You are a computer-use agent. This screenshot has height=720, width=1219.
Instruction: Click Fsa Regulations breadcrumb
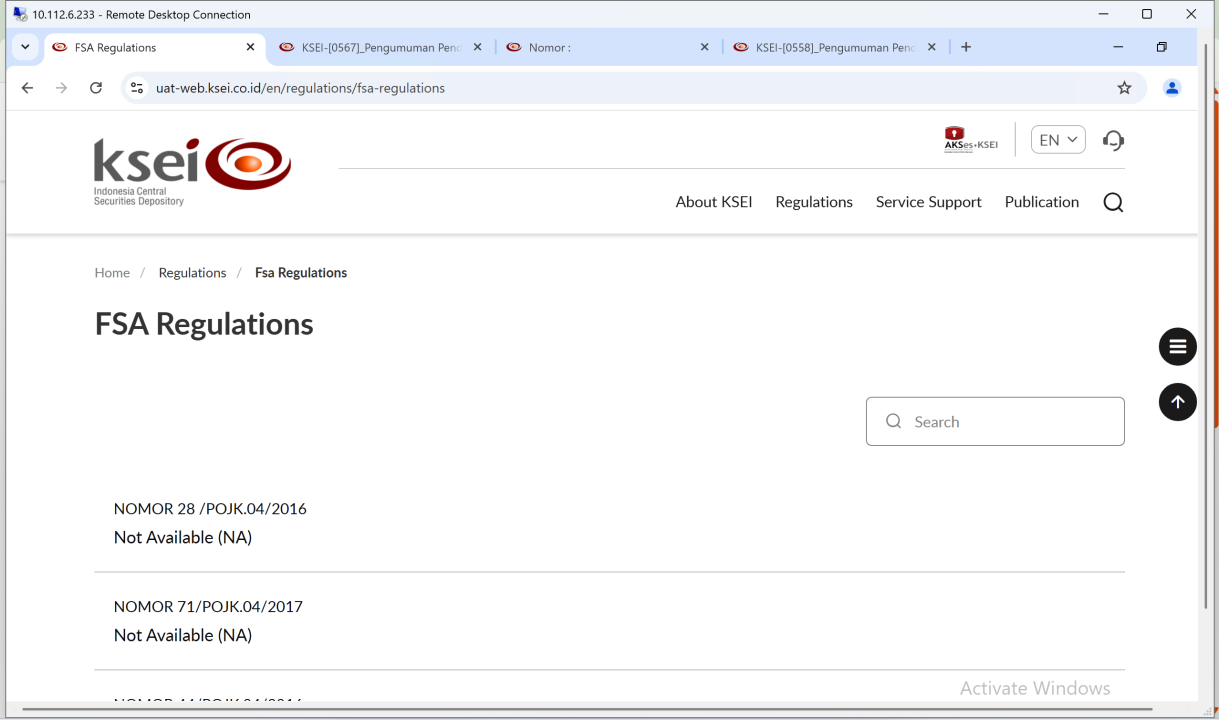coord(301,273)
